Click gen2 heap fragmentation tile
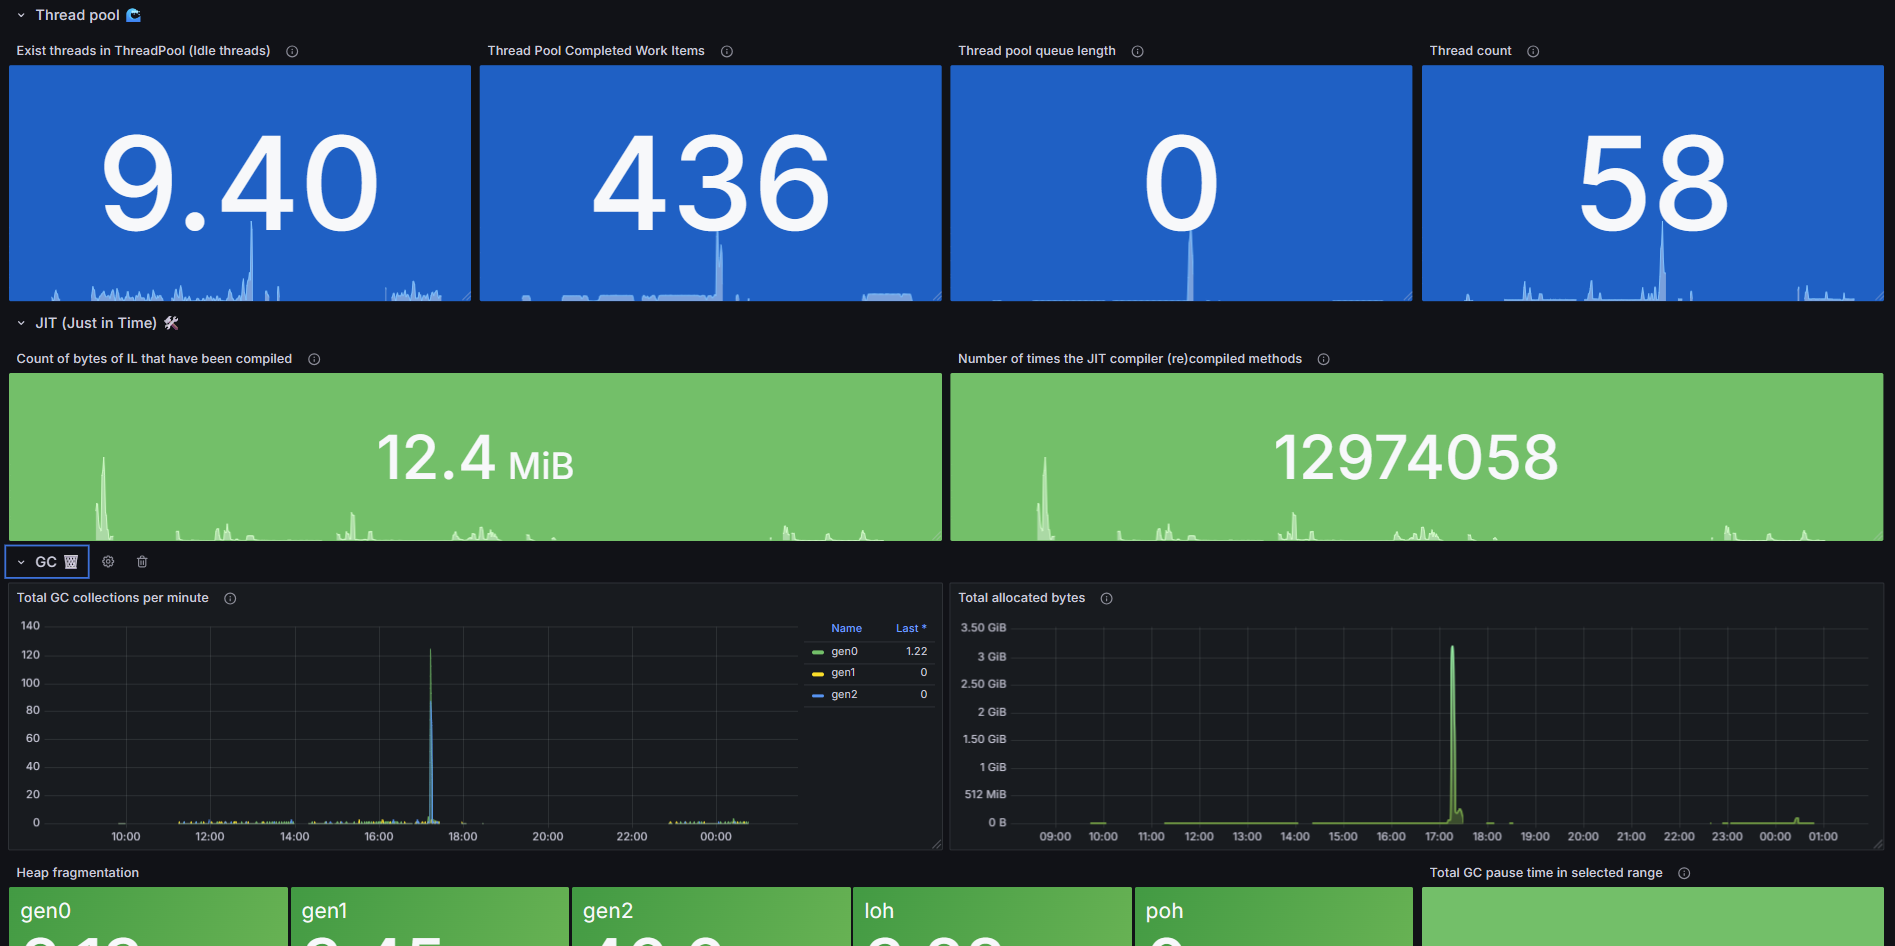Image resolution: width=1895 pixels, height=946 pixels. pos(711,916)
